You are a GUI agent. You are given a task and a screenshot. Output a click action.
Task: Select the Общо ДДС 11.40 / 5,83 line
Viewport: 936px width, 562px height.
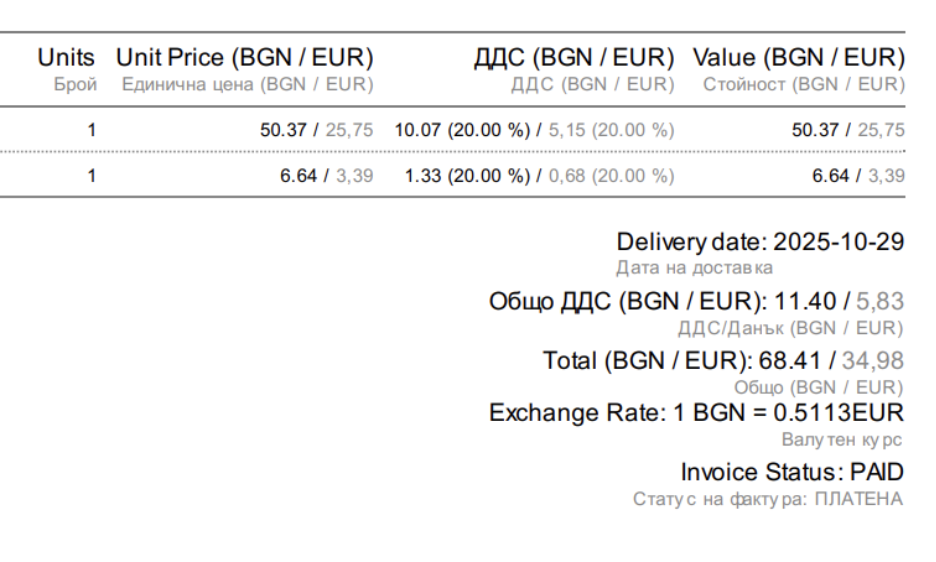697,302
